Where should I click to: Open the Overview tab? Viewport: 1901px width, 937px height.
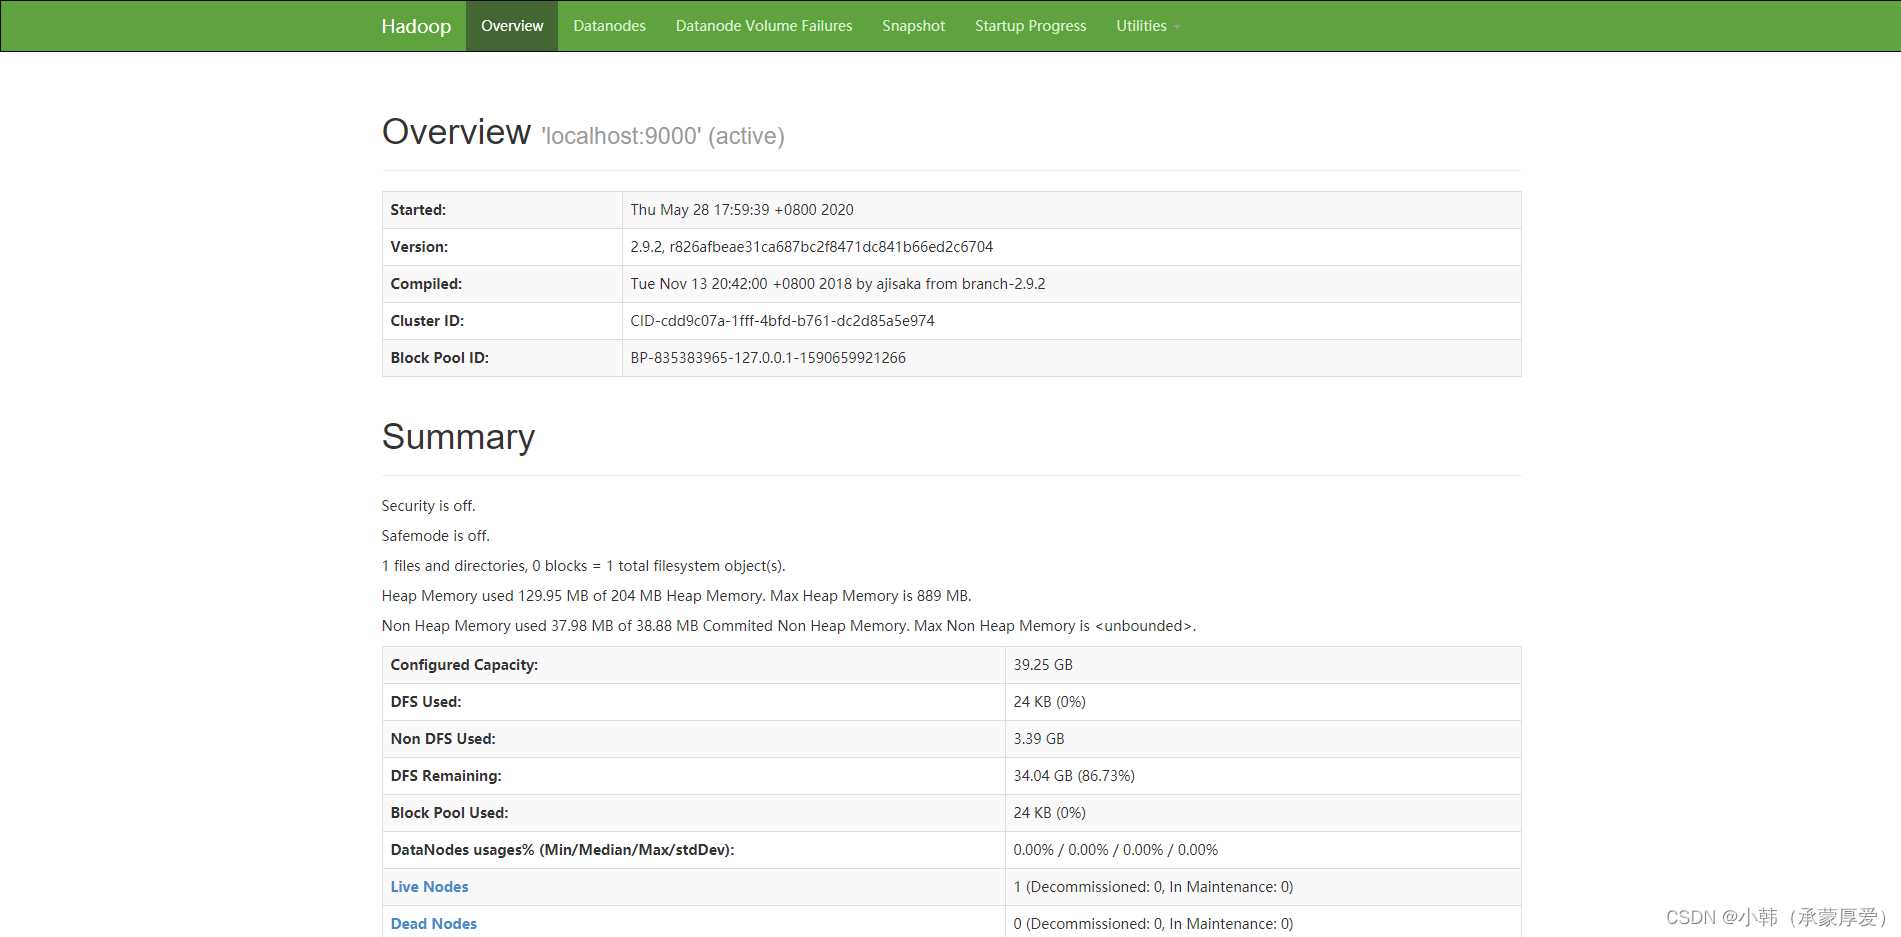[x=512, y=26]
